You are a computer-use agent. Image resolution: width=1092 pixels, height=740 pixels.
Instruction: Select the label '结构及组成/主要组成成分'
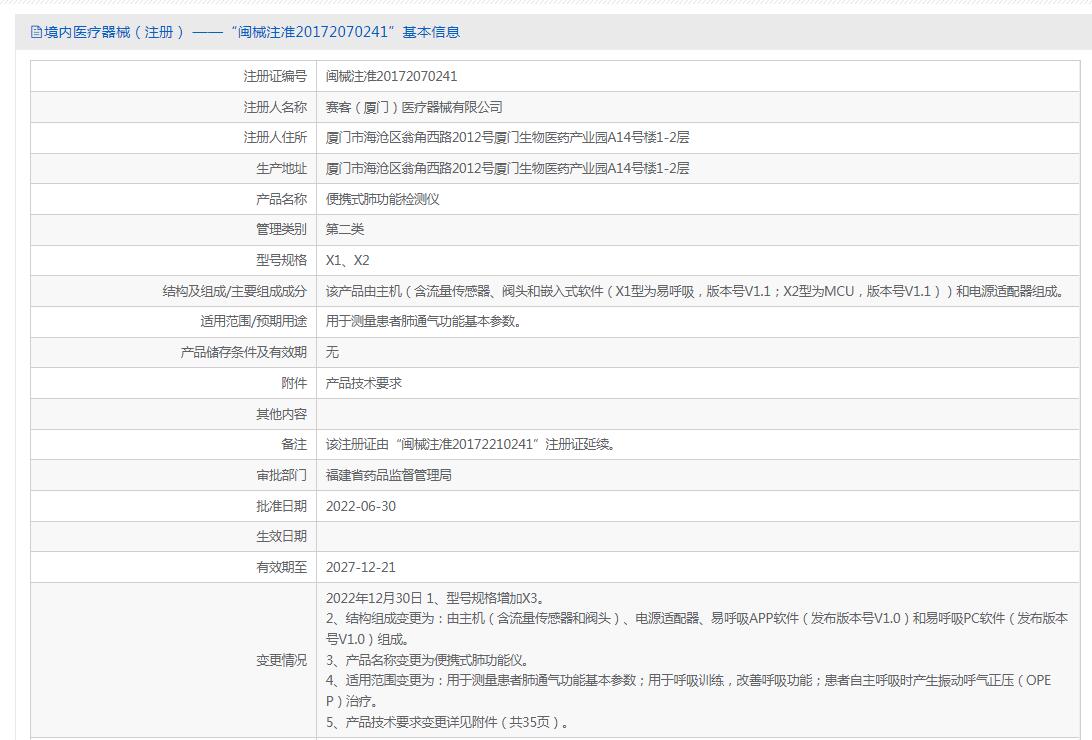(235, 292)
